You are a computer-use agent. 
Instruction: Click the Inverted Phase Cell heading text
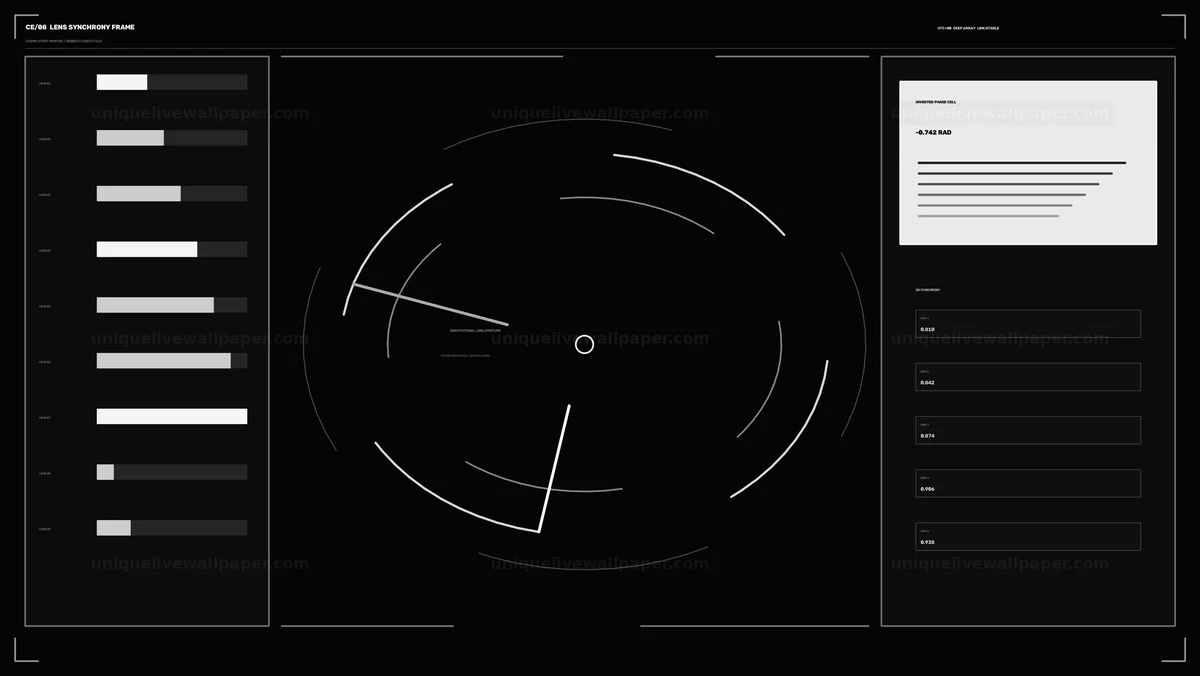pos(935,102)
